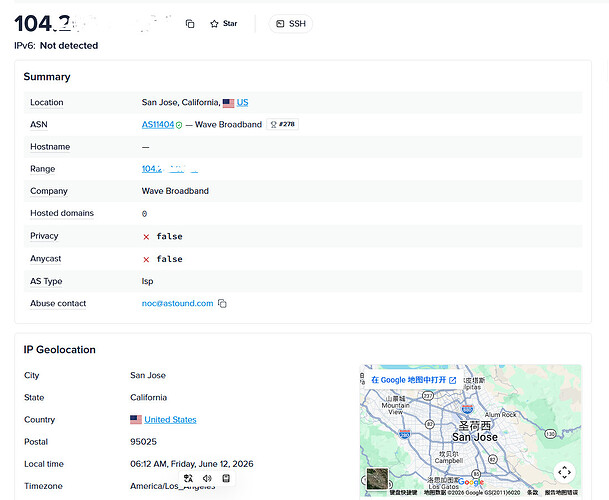Click the red X icon in Anycast row
The width and height of the screenshot is (609, 500).
(146, 260)
